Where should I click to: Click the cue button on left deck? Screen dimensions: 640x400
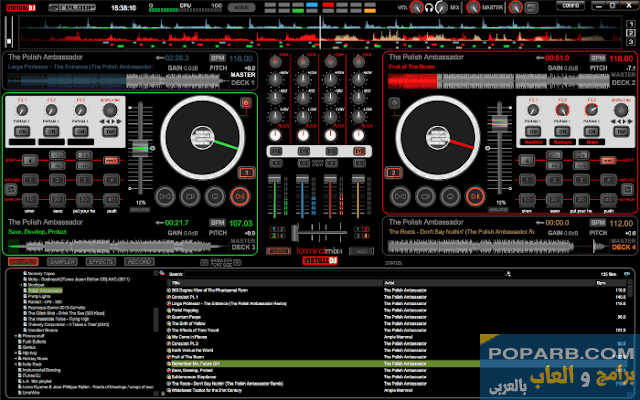coord(188,196)
